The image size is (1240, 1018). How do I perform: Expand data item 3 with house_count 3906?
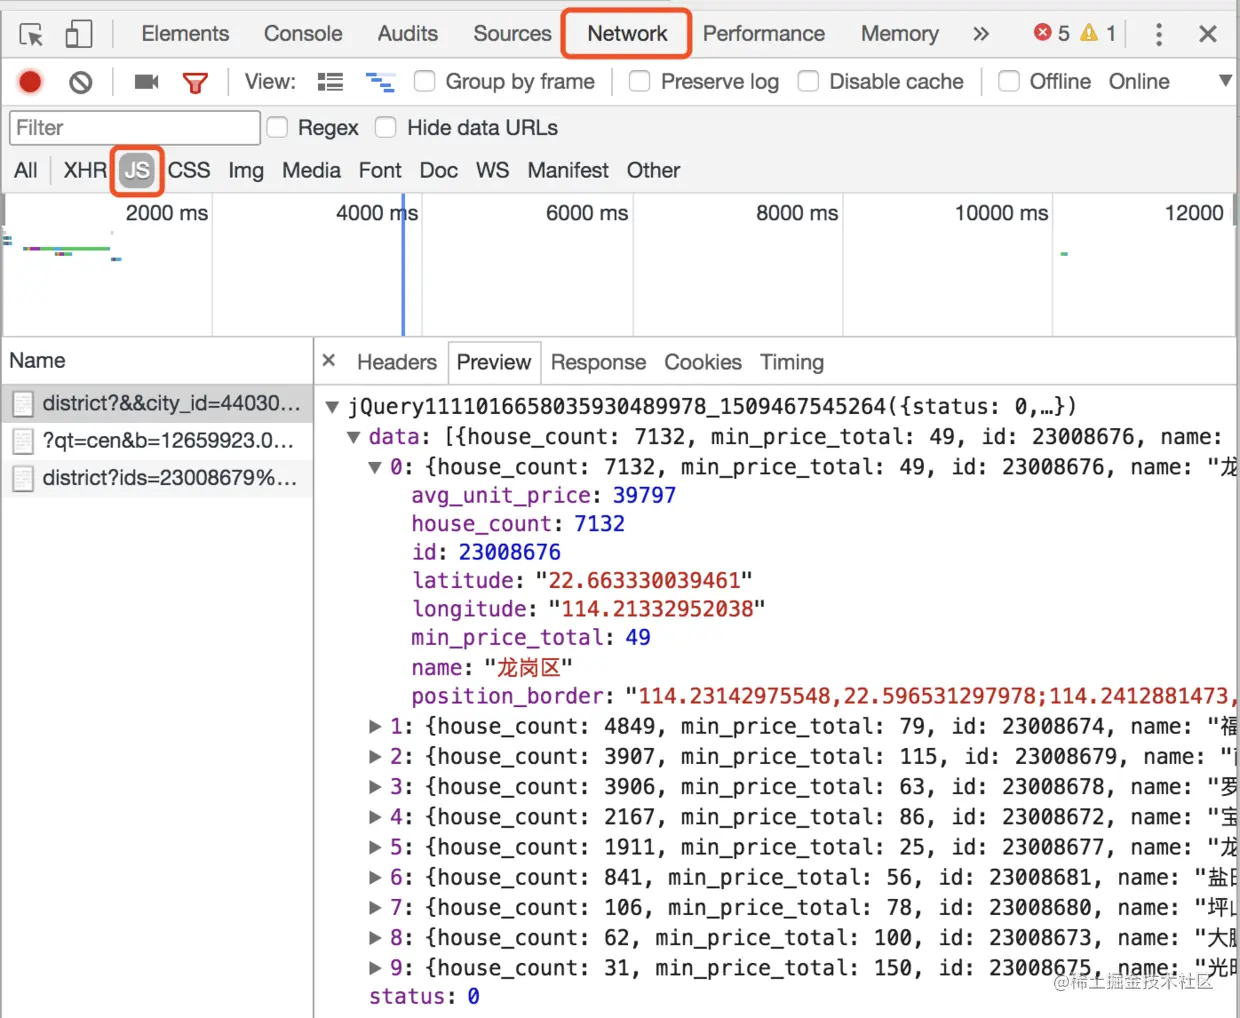[x=375, y=787]
